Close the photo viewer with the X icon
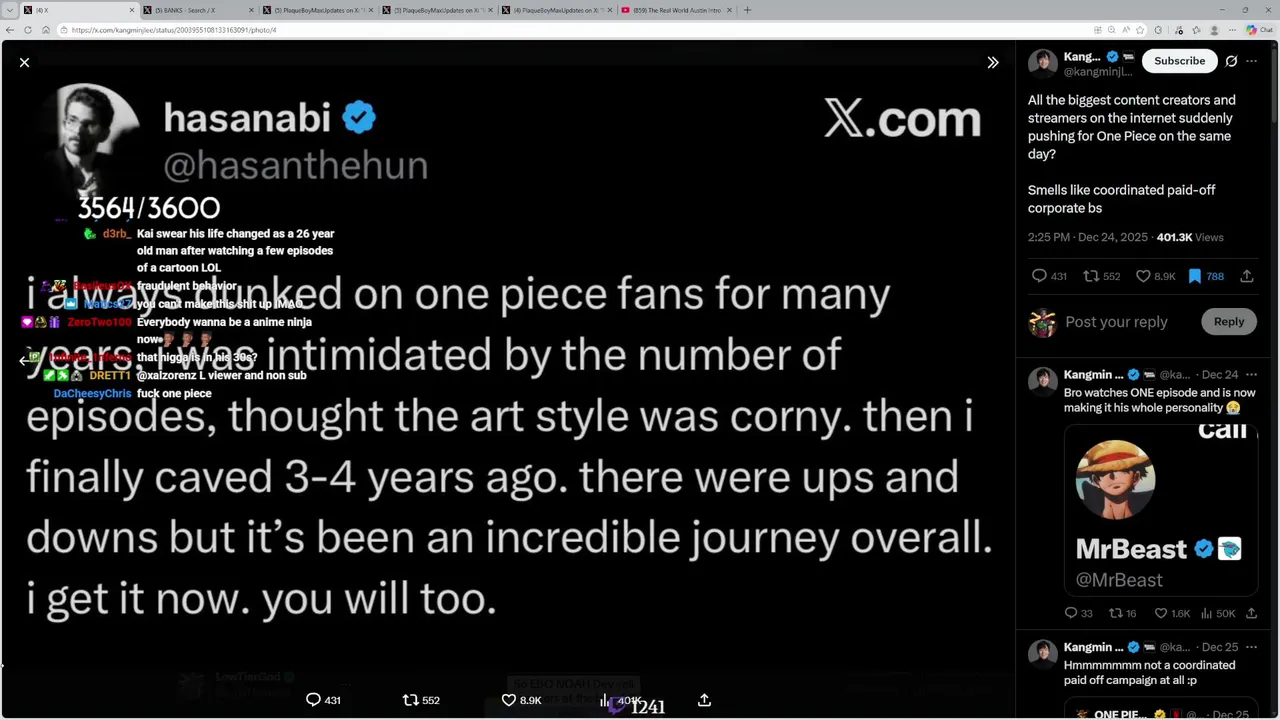The width and height of the screenshot is (1280, 720). [x=24, y=62]
